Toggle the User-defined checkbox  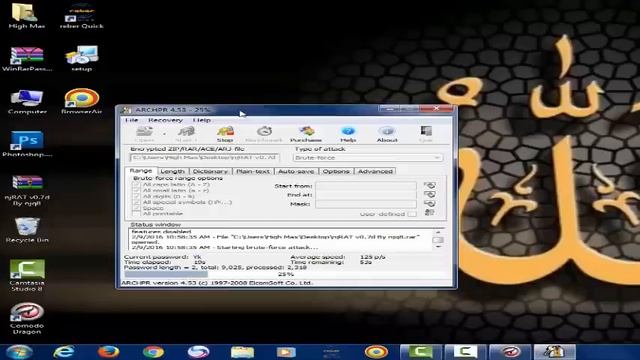click(412, 214)
